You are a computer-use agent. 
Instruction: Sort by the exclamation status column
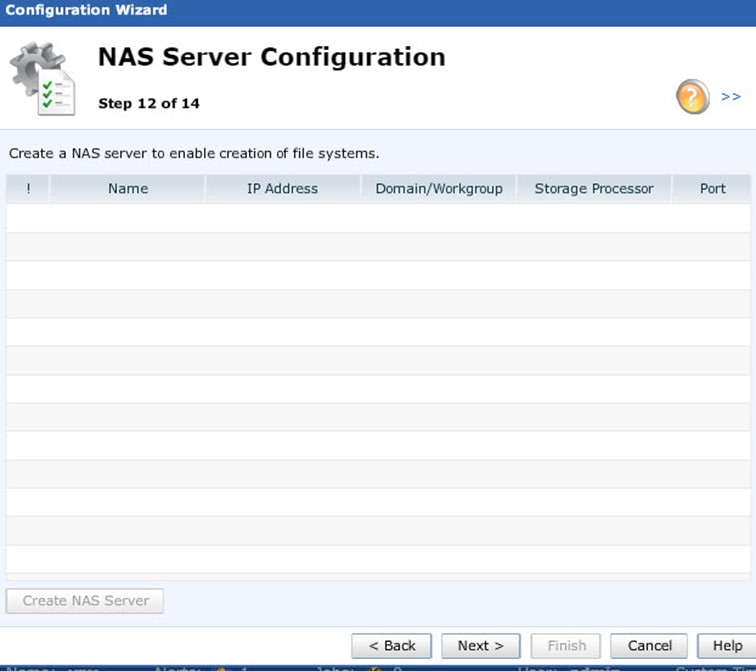pyautogui.click(x=28, y=188)
